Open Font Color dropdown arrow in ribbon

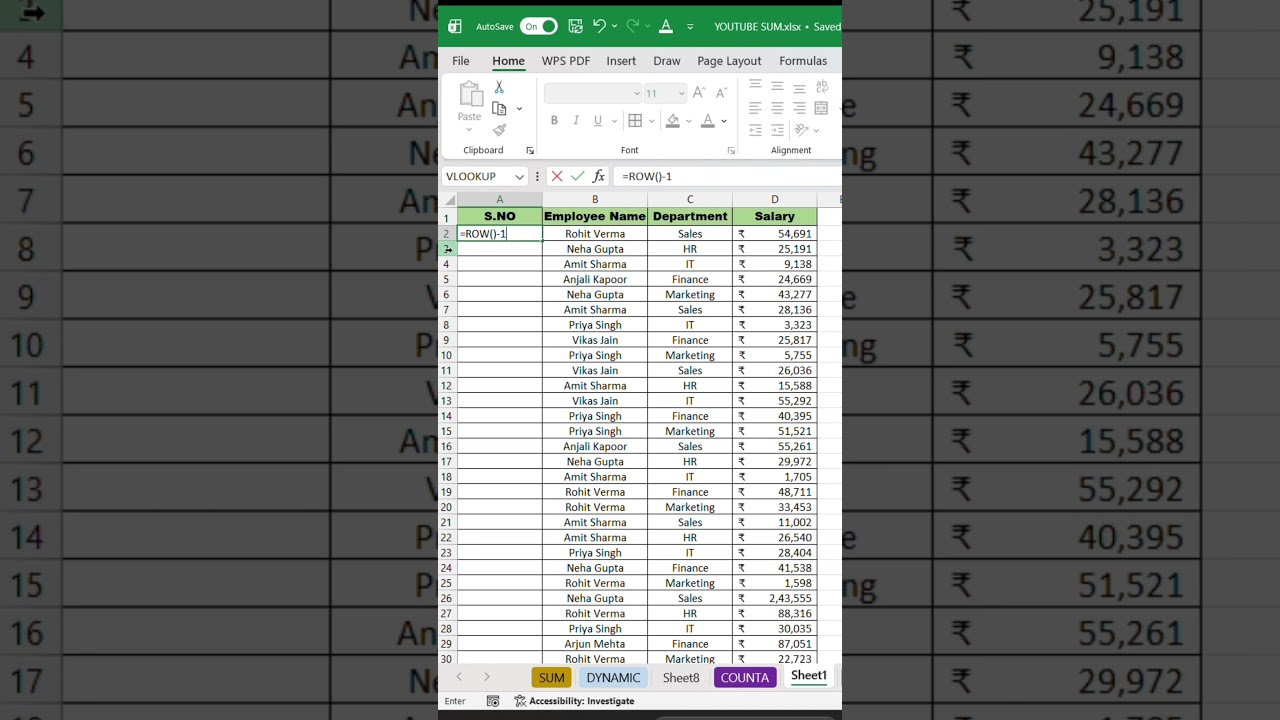tap(724, 121)
